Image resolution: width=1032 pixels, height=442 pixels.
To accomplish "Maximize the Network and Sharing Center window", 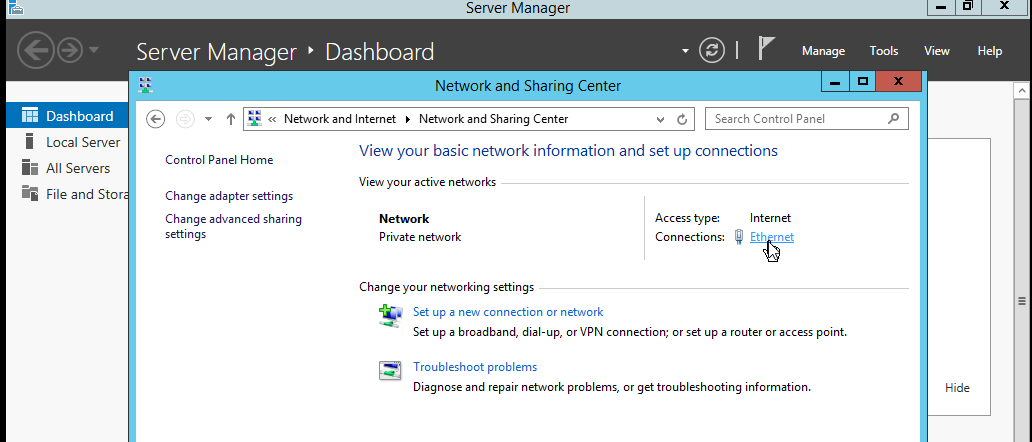I will pyautogui.click(x=863, y=82).
